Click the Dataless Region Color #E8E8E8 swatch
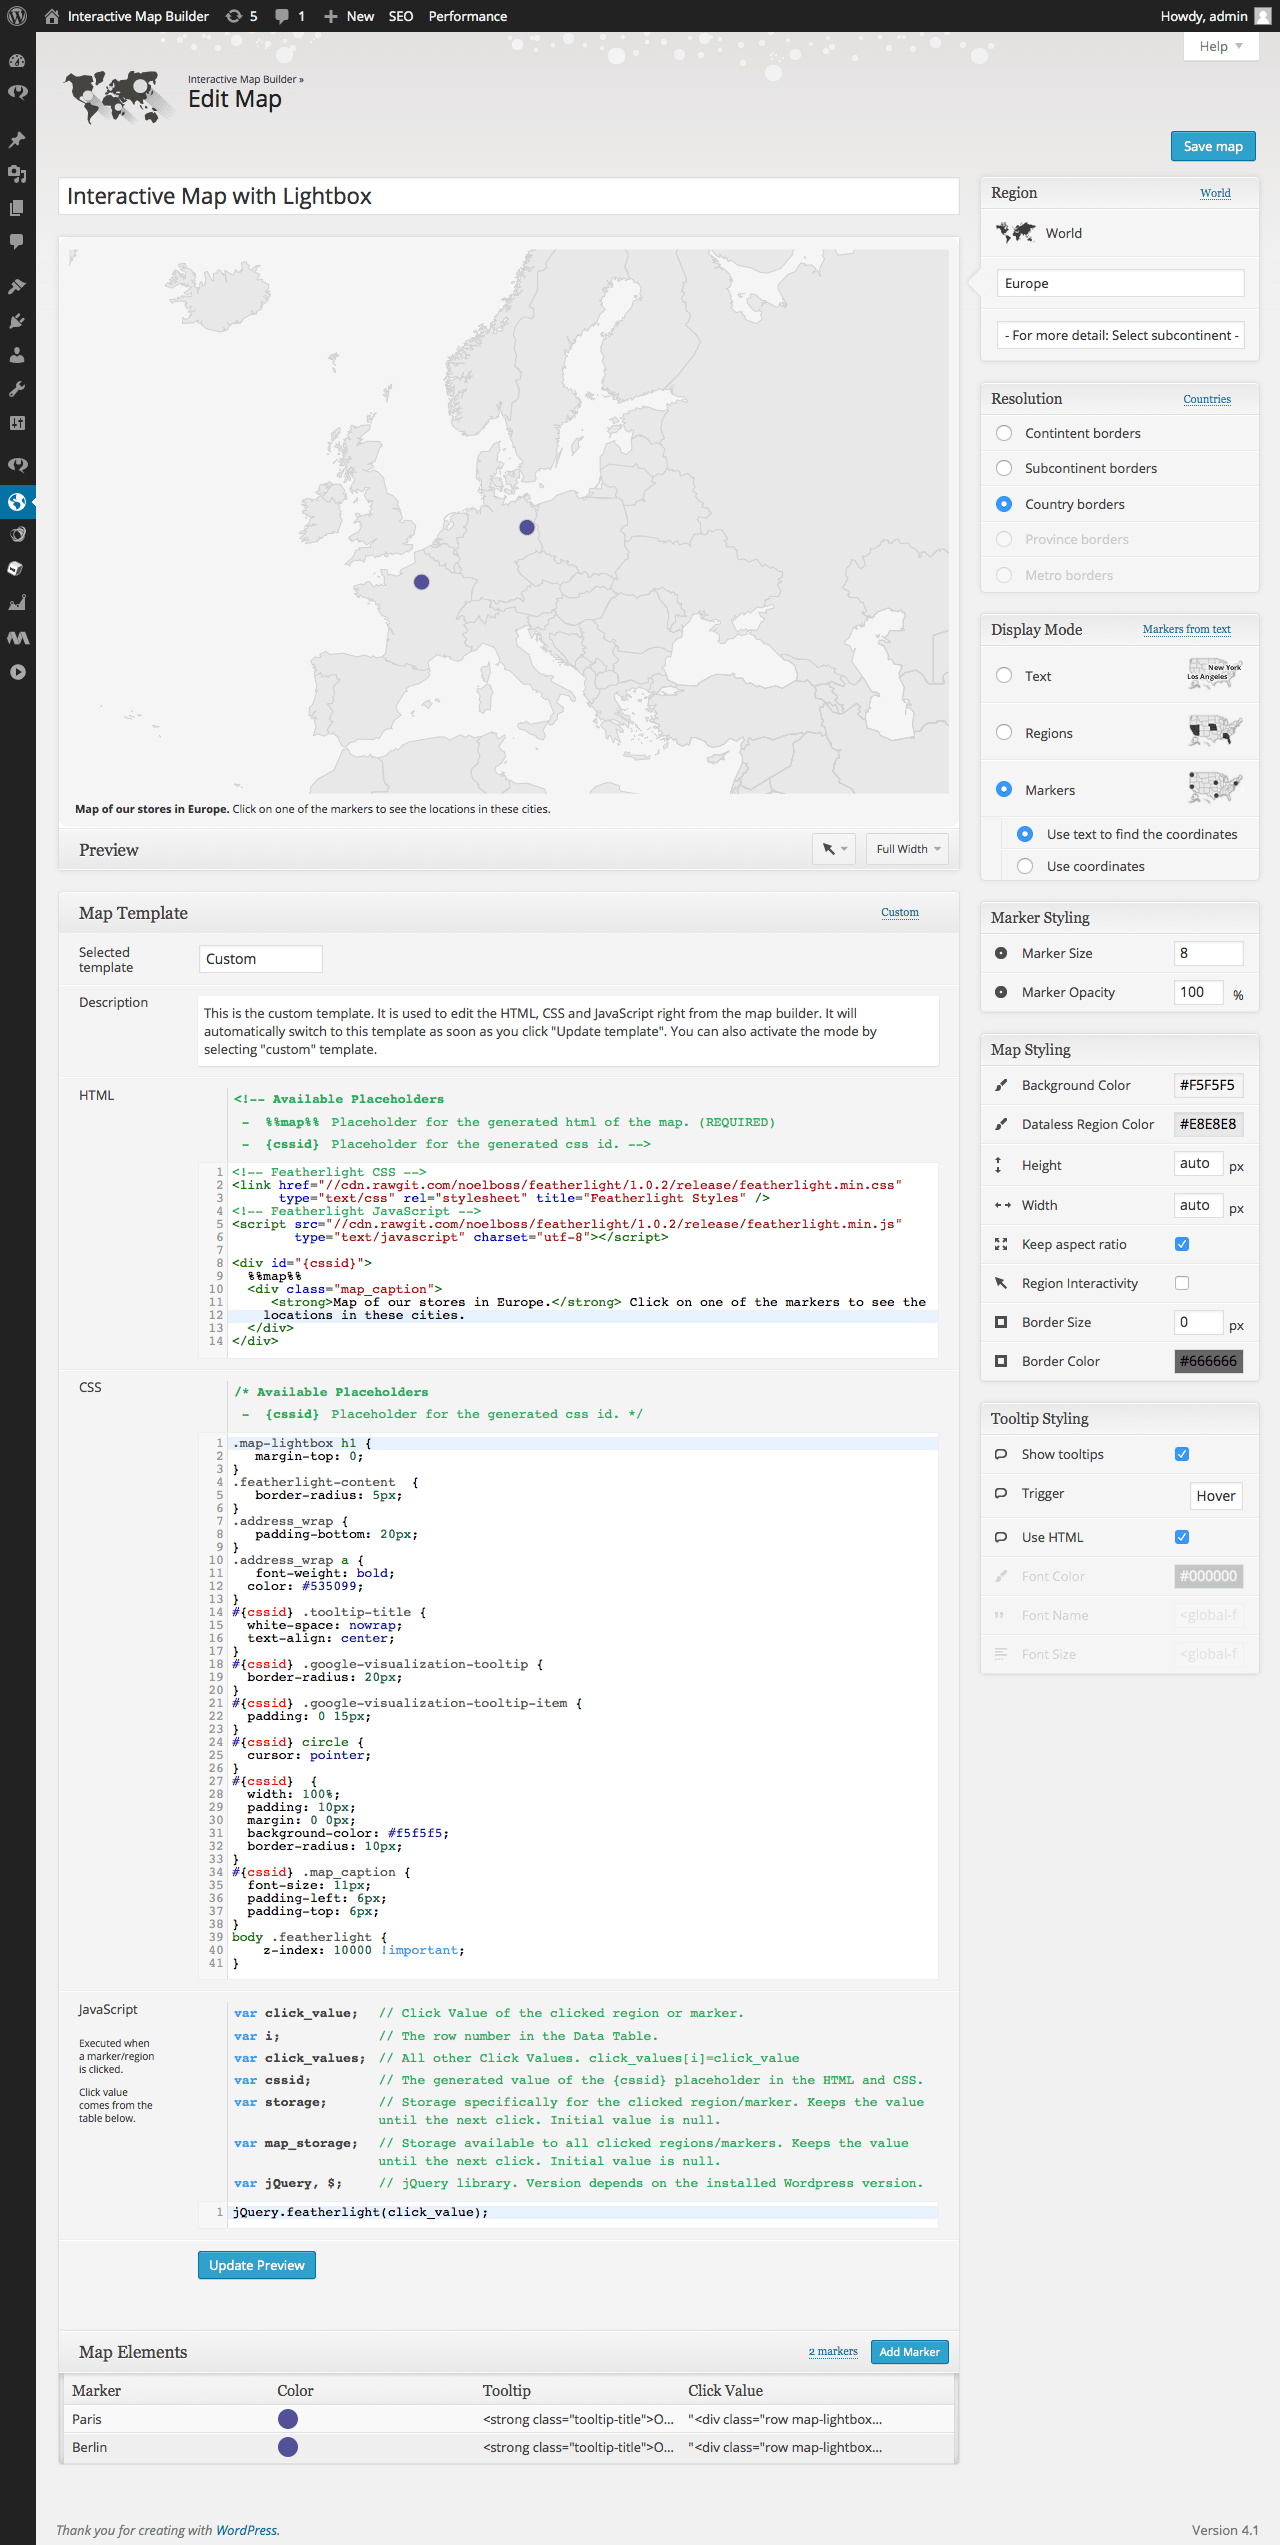The height and width of the screenshot is (2545, 1280). coord(1208,1124)
